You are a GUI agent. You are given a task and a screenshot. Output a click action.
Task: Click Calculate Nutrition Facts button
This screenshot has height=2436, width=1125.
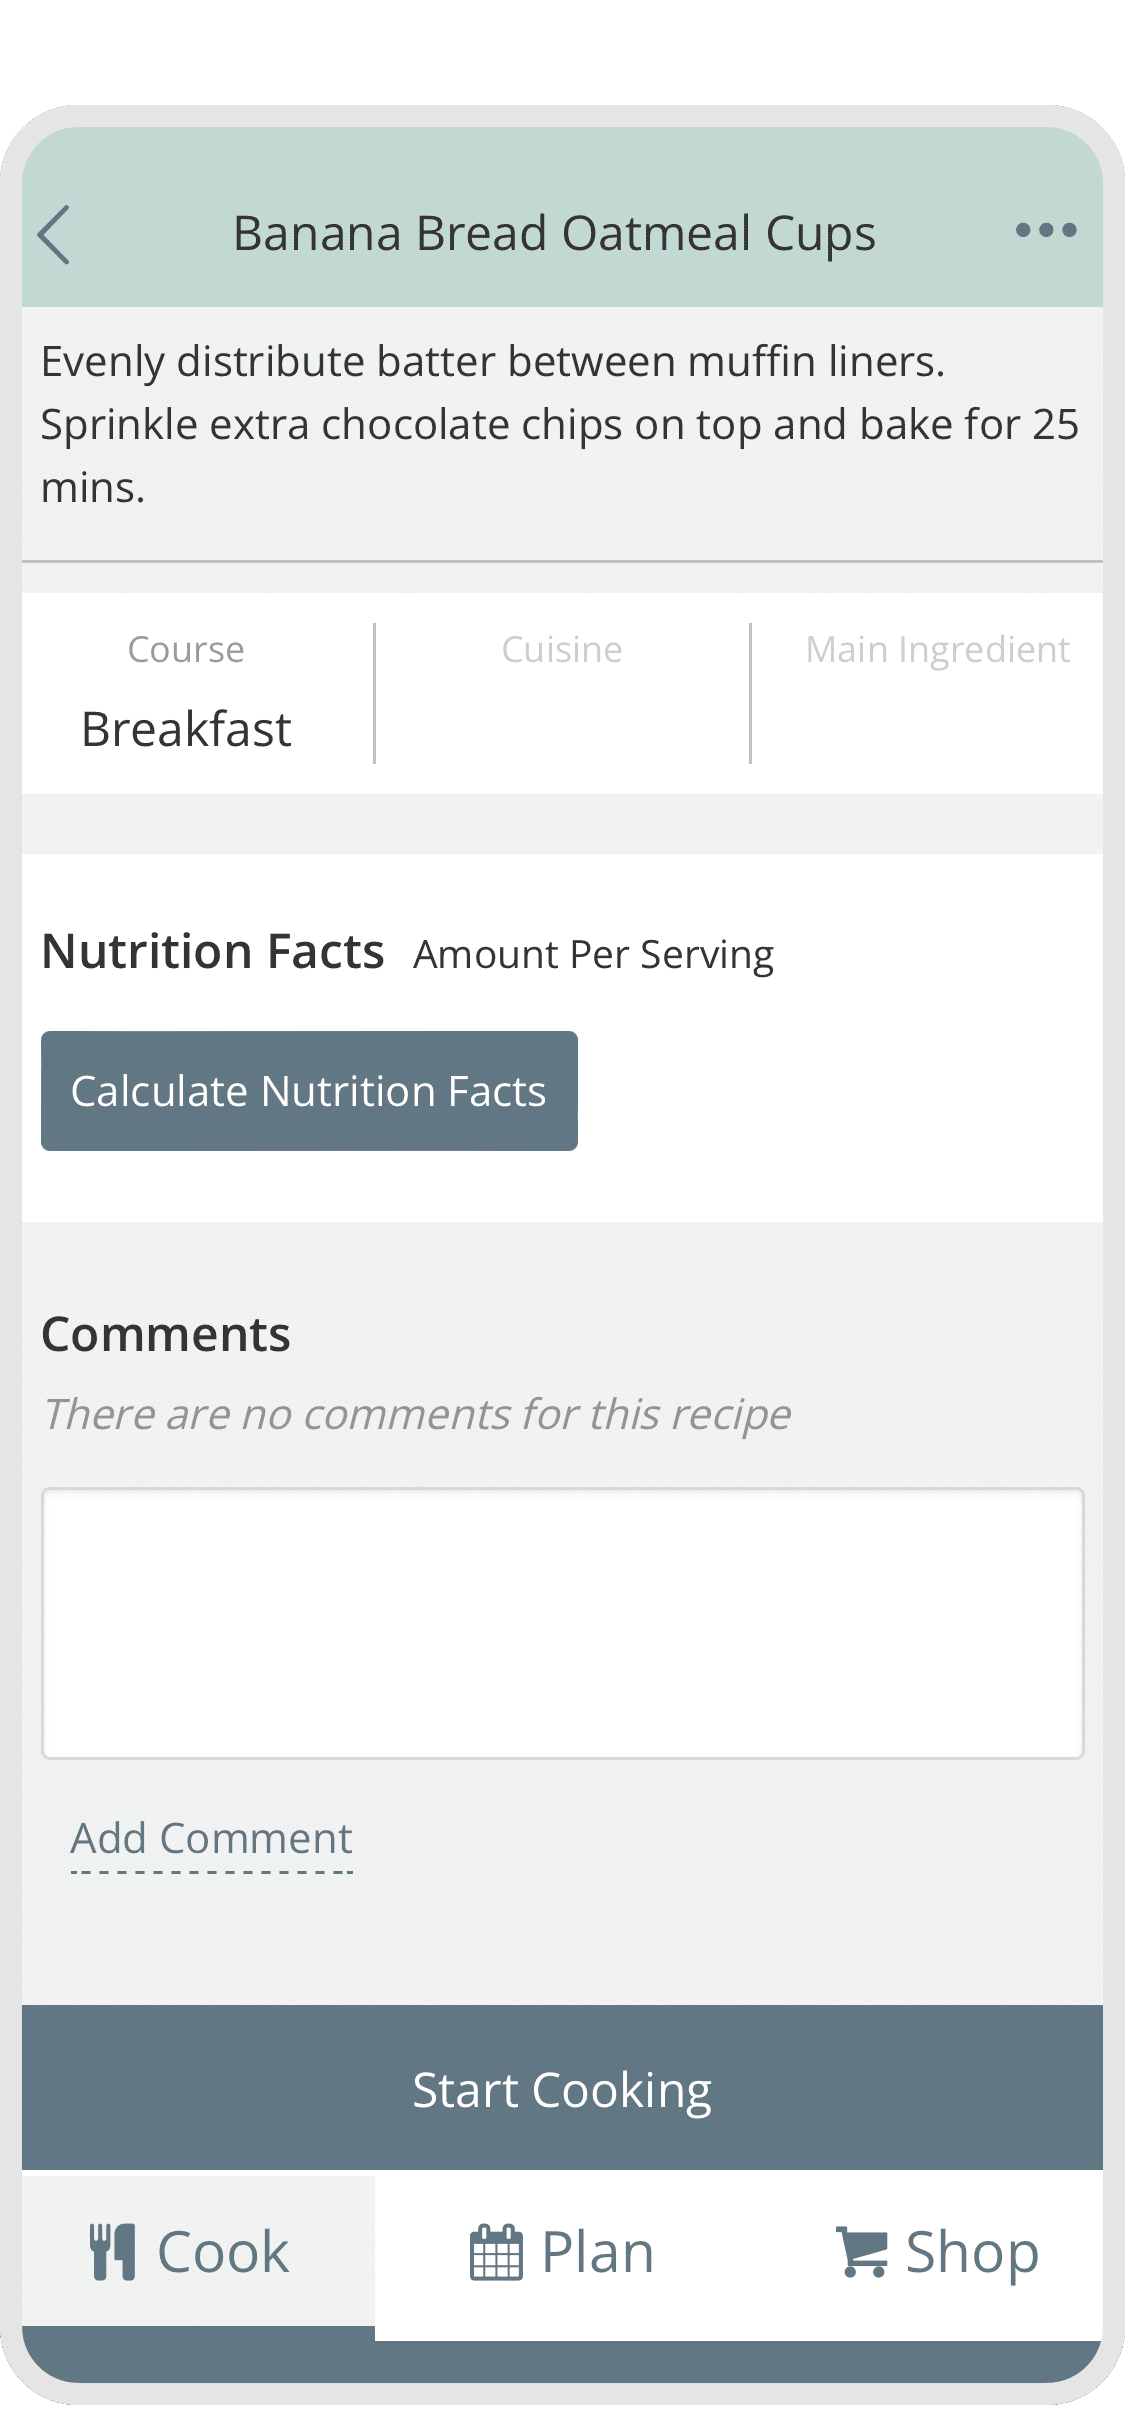[309, 1091]
